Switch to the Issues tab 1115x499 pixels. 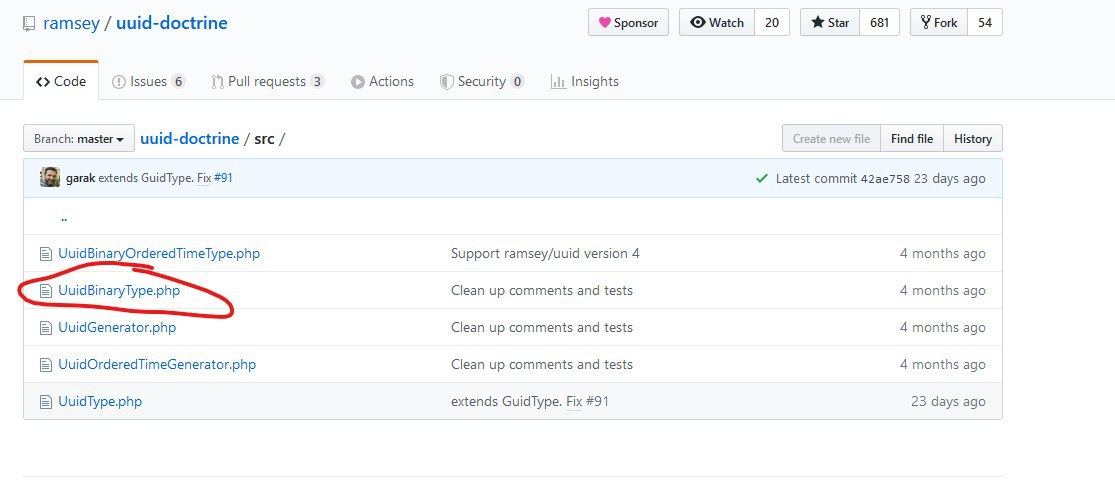click(x=149, y=81)
